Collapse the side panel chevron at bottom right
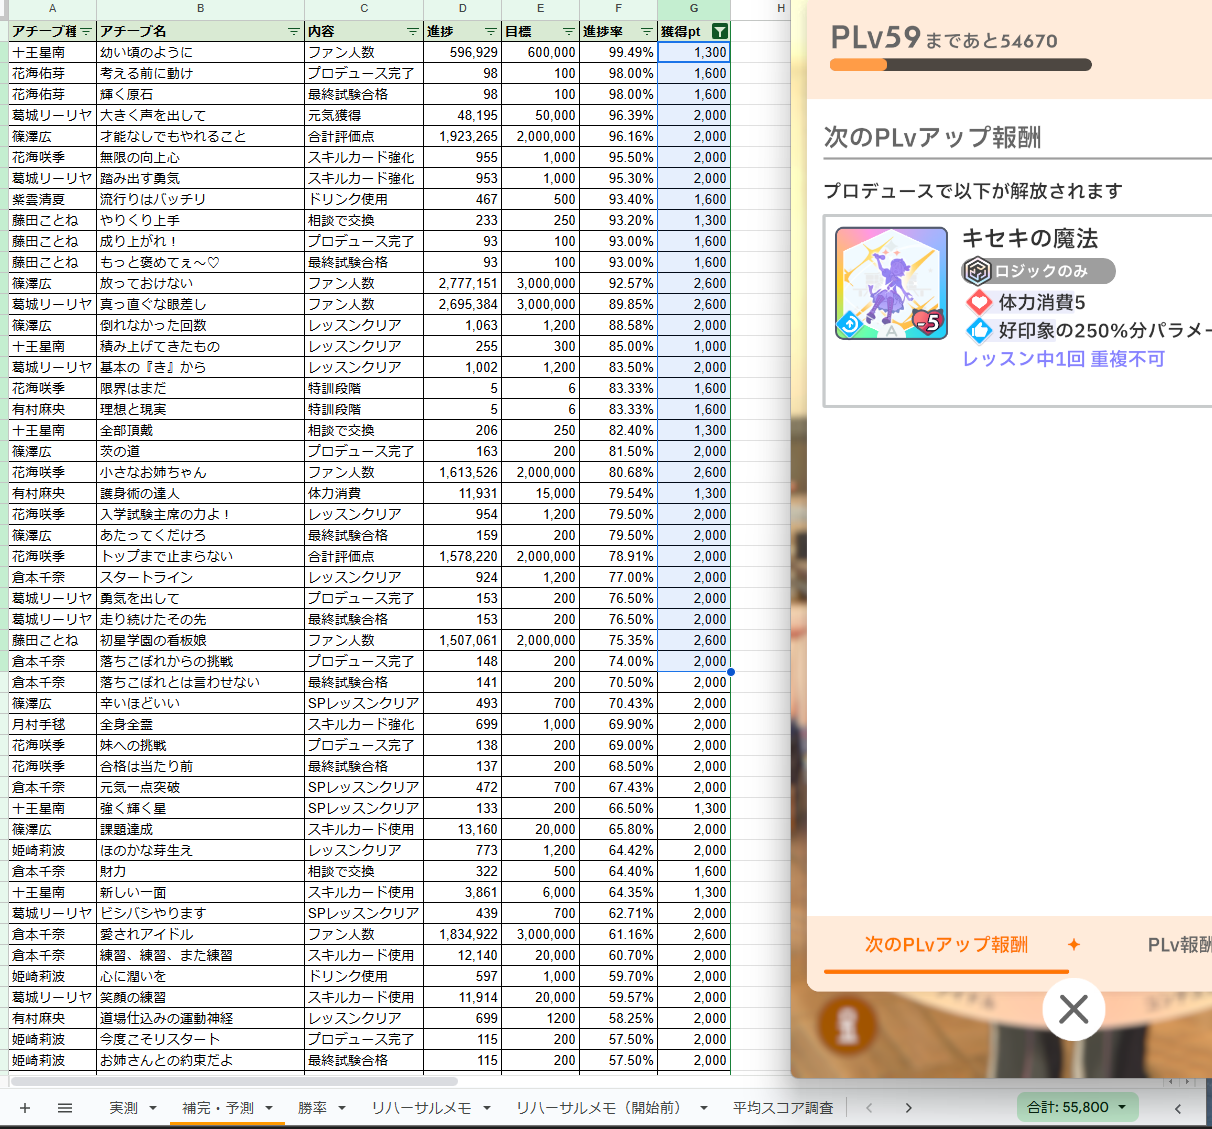Image resolution: width=1212 pixels, height=1129 pixels. [x=1178, y=1108]
